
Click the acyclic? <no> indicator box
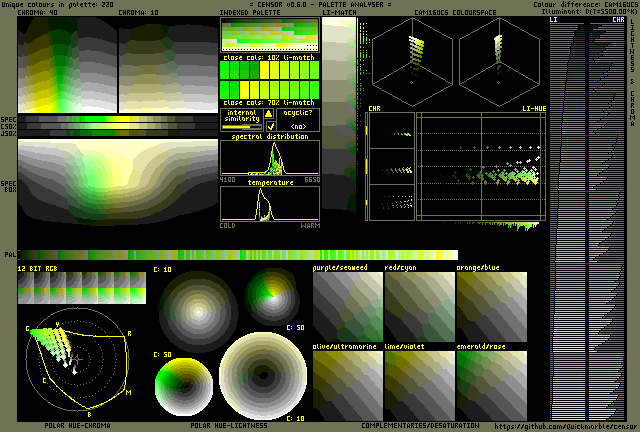298,120
